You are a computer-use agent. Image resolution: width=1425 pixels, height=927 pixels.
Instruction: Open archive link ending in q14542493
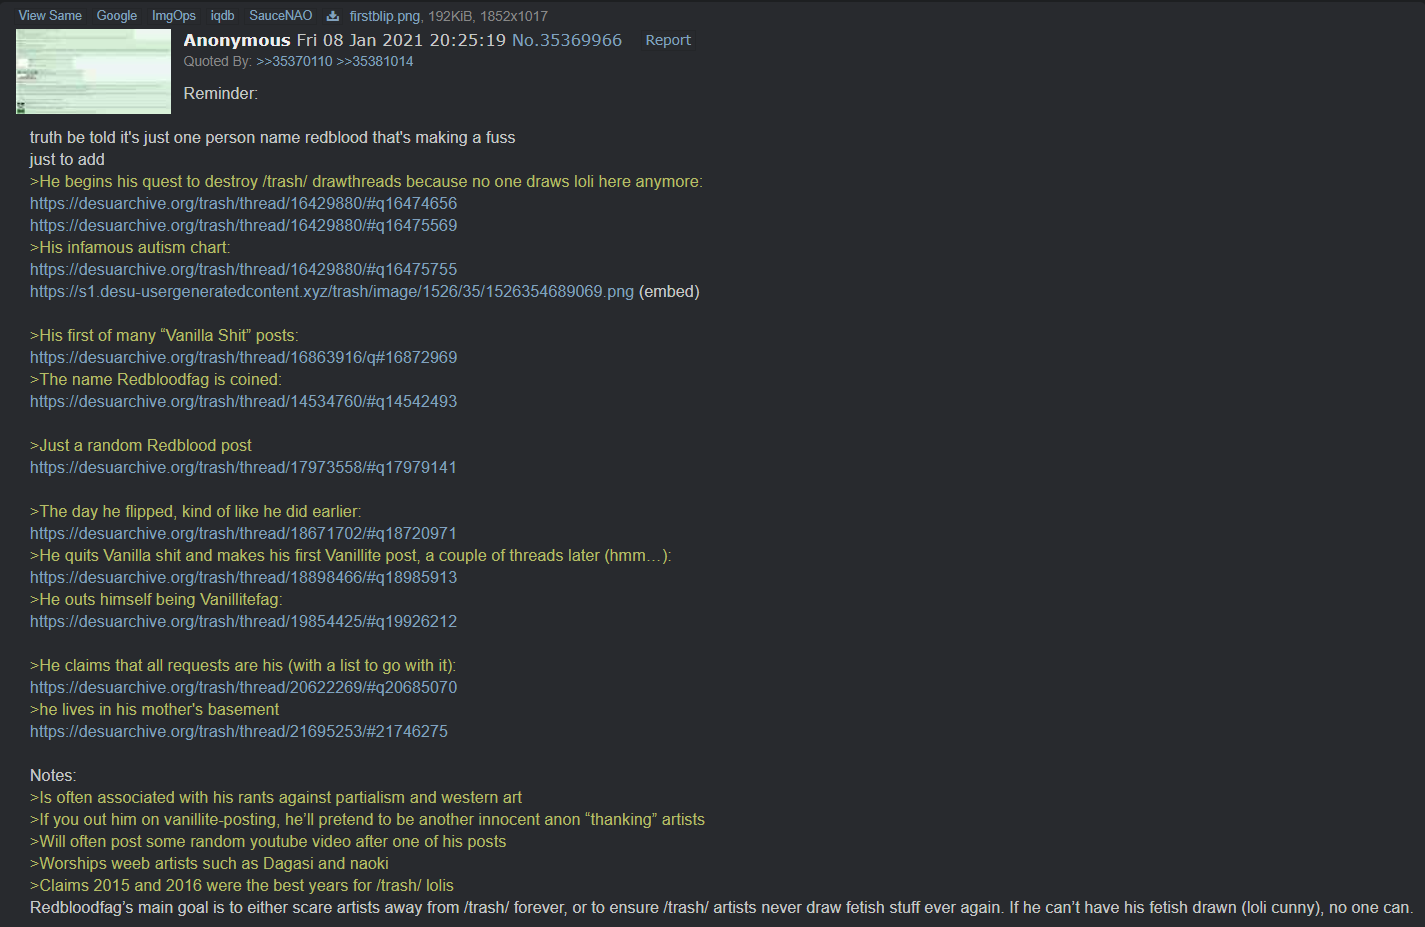[x=243, y=401]
